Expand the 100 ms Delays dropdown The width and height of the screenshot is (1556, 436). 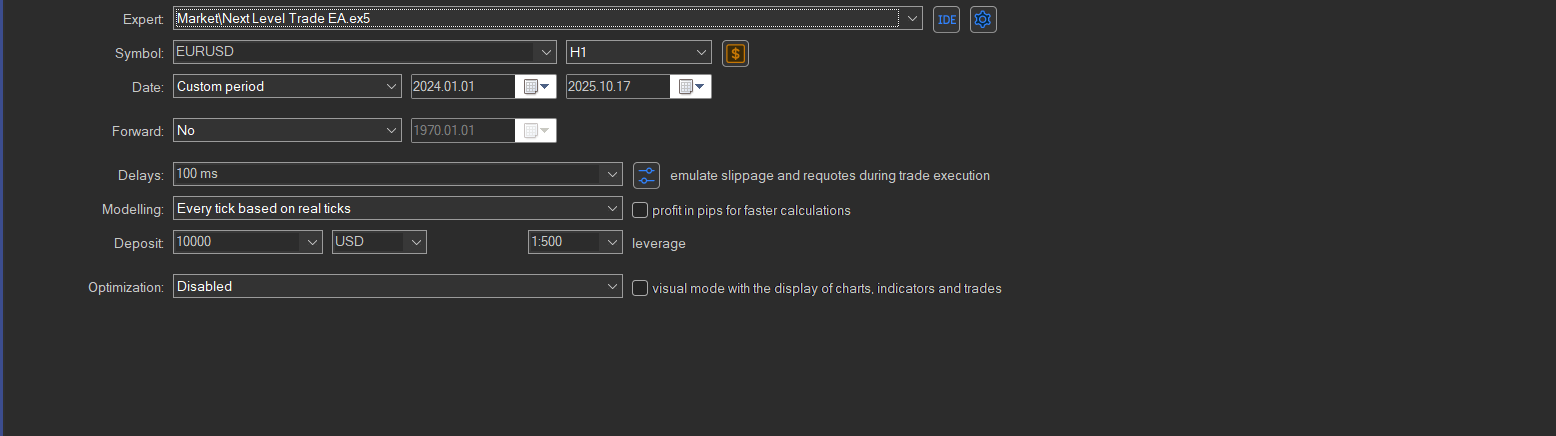pyautogui.click(x=612, y=174)
